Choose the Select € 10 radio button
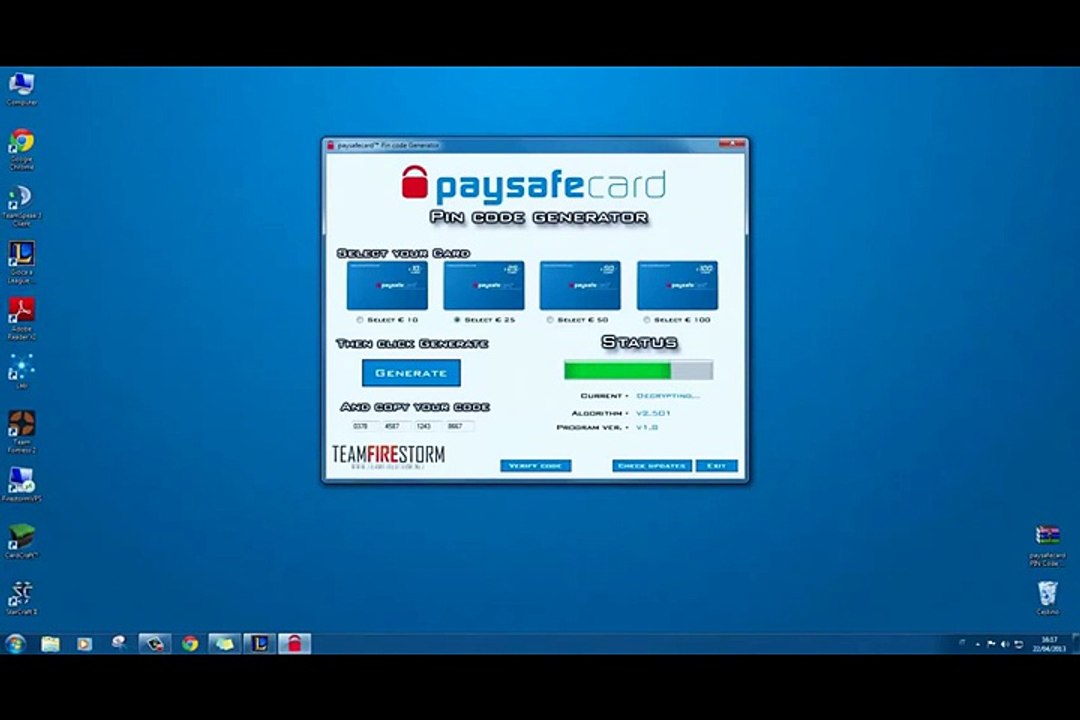The height and width of the screenshot is (720, 1080). (x=360, y=320)
